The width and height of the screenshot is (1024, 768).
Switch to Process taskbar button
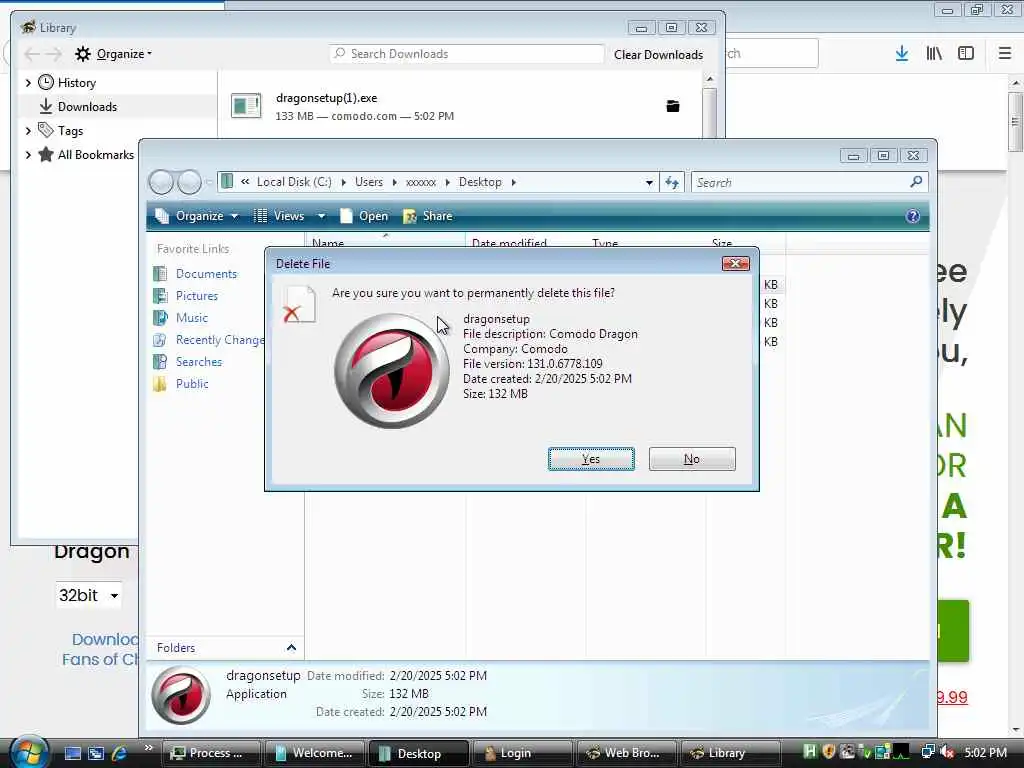pyautogui.click(x=211, y=753)
